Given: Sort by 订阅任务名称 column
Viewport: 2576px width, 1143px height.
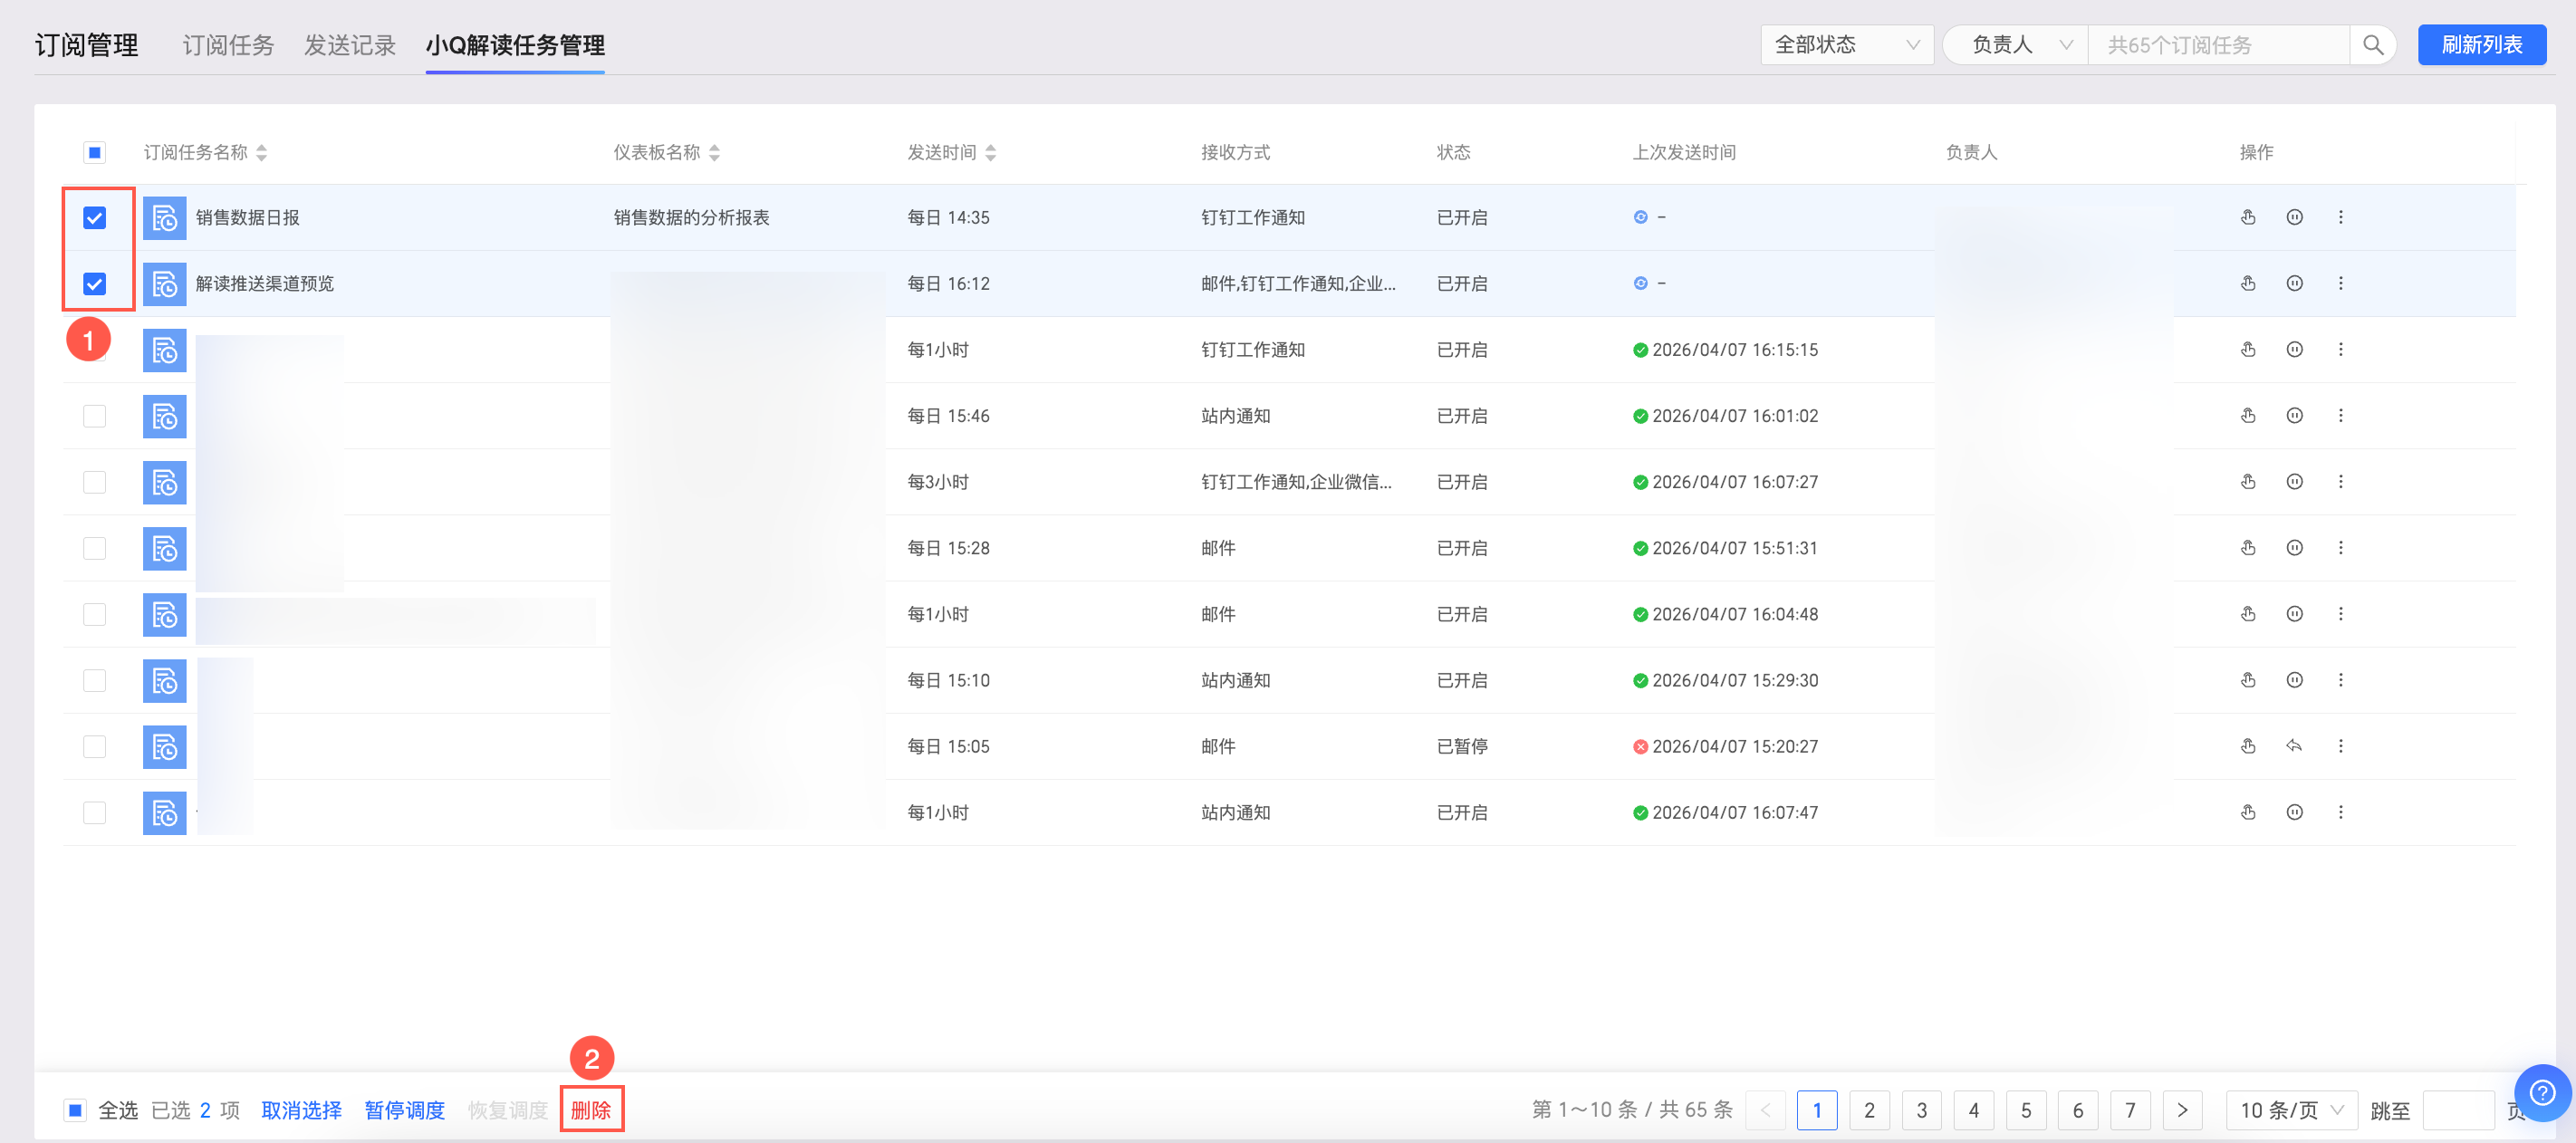Looking at the screenshot, I should click(x=261, y=152).
